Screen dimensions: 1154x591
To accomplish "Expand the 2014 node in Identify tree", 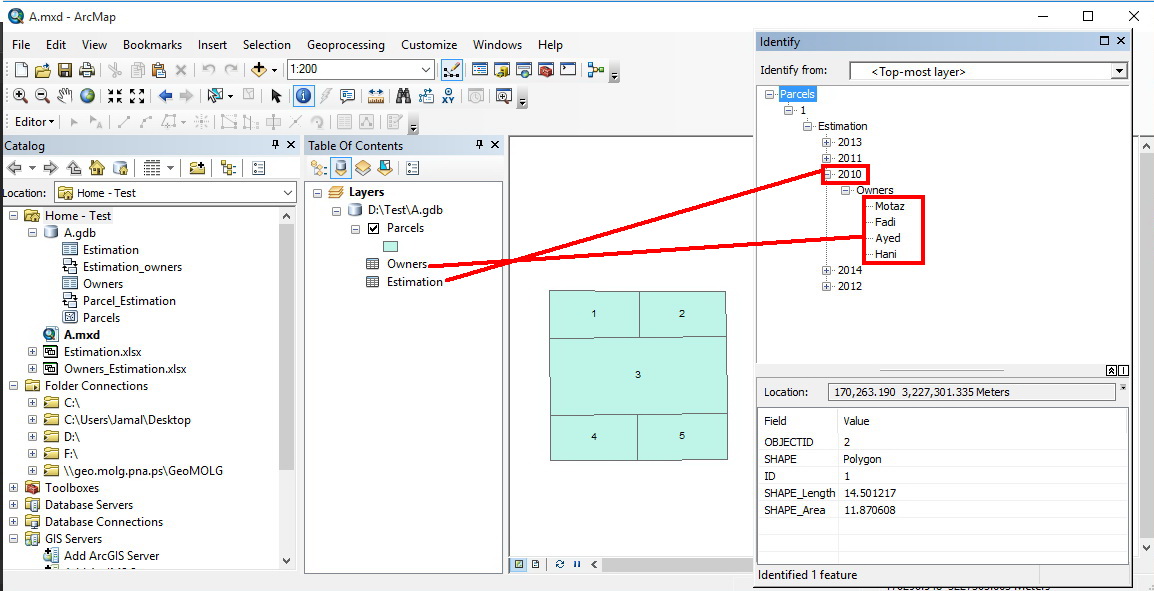I will [826, 270].
